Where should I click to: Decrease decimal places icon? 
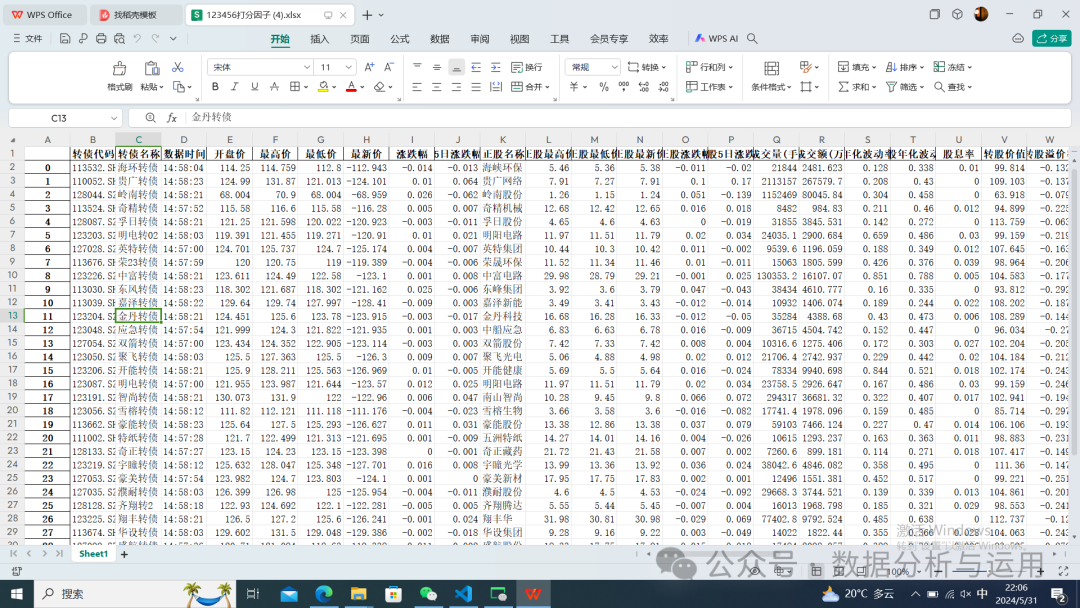[663, 87]
